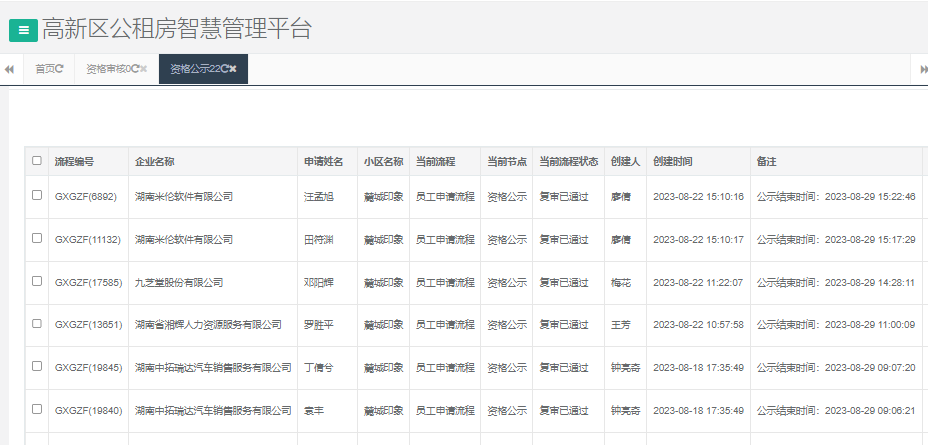Viewport: 928px width, 445px height.
Task: Click process number GXGZF(13651)
Action: click(x=88, y=325)
